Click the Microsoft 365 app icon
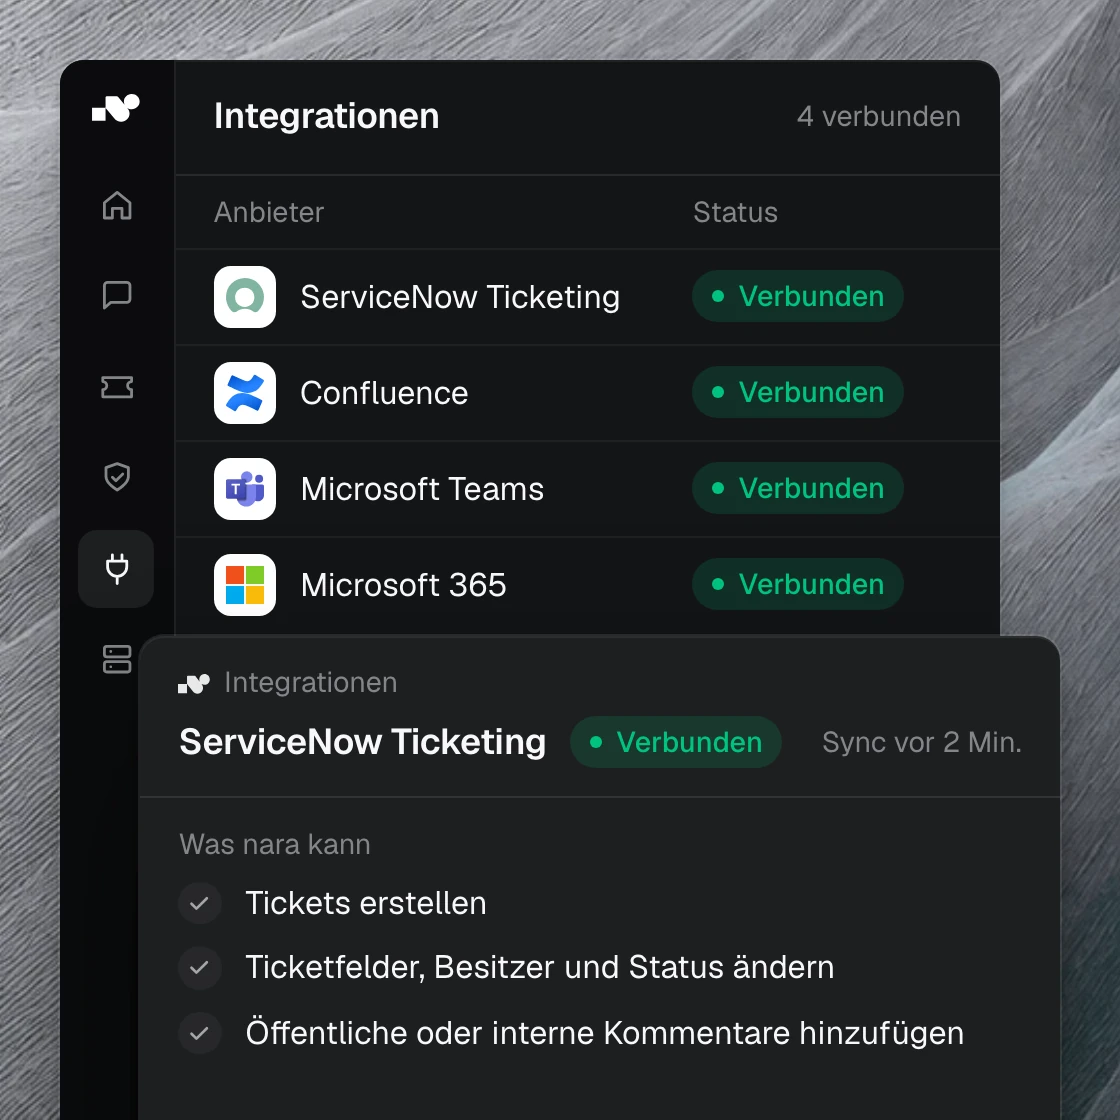The height and width of the screenshot is (1120, 1120). point(245,584)
